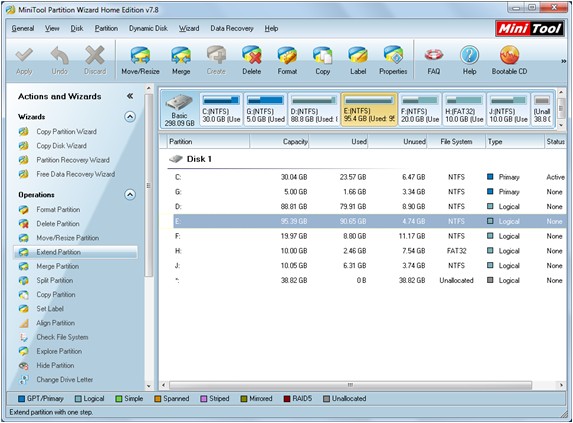
Task: Start the Copy Partition Wizard
Action: (67, 132)
